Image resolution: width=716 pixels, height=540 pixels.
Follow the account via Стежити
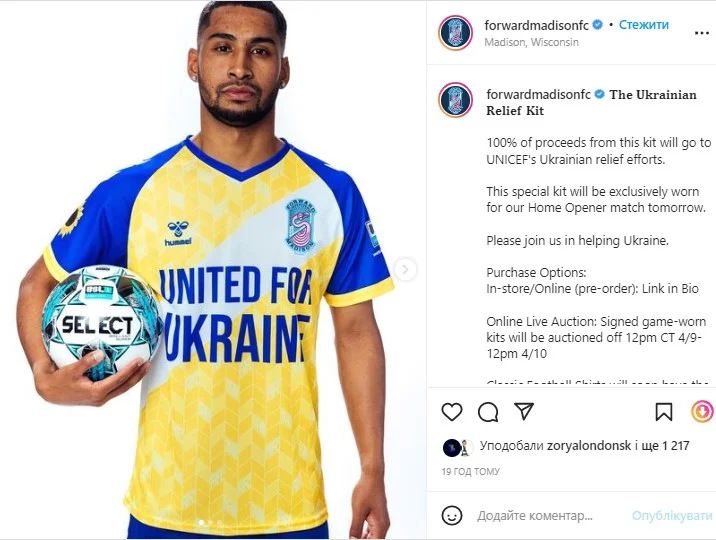(643, 25)
